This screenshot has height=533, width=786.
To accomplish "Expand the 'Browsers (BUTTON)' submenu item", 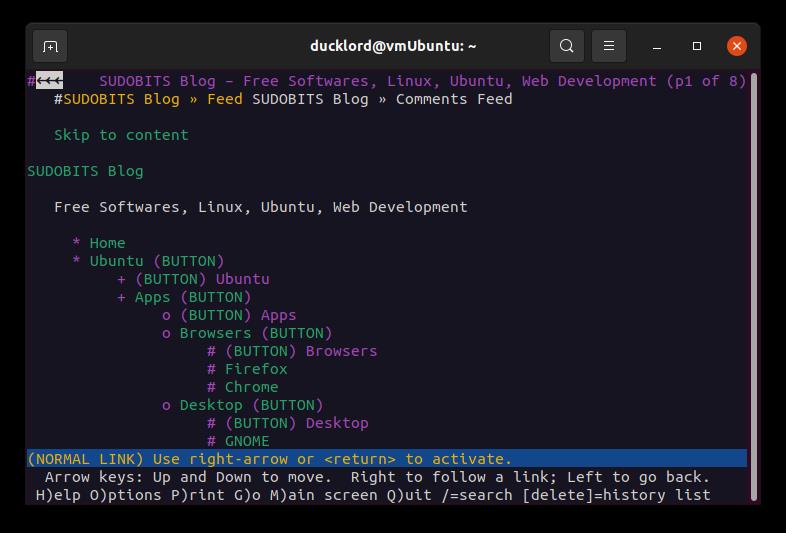I will (x=255, y=333).
